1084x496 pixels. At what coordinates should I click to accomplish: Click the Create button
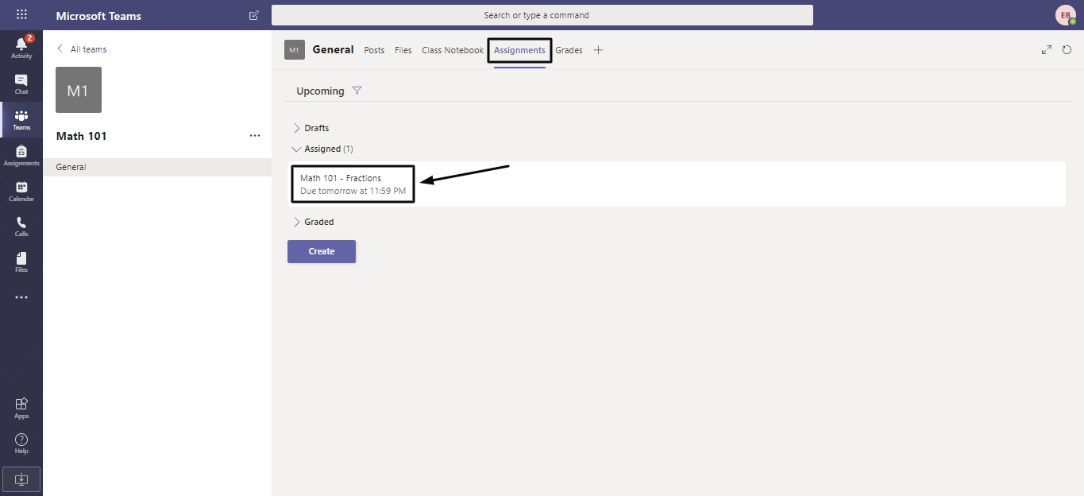321,251
